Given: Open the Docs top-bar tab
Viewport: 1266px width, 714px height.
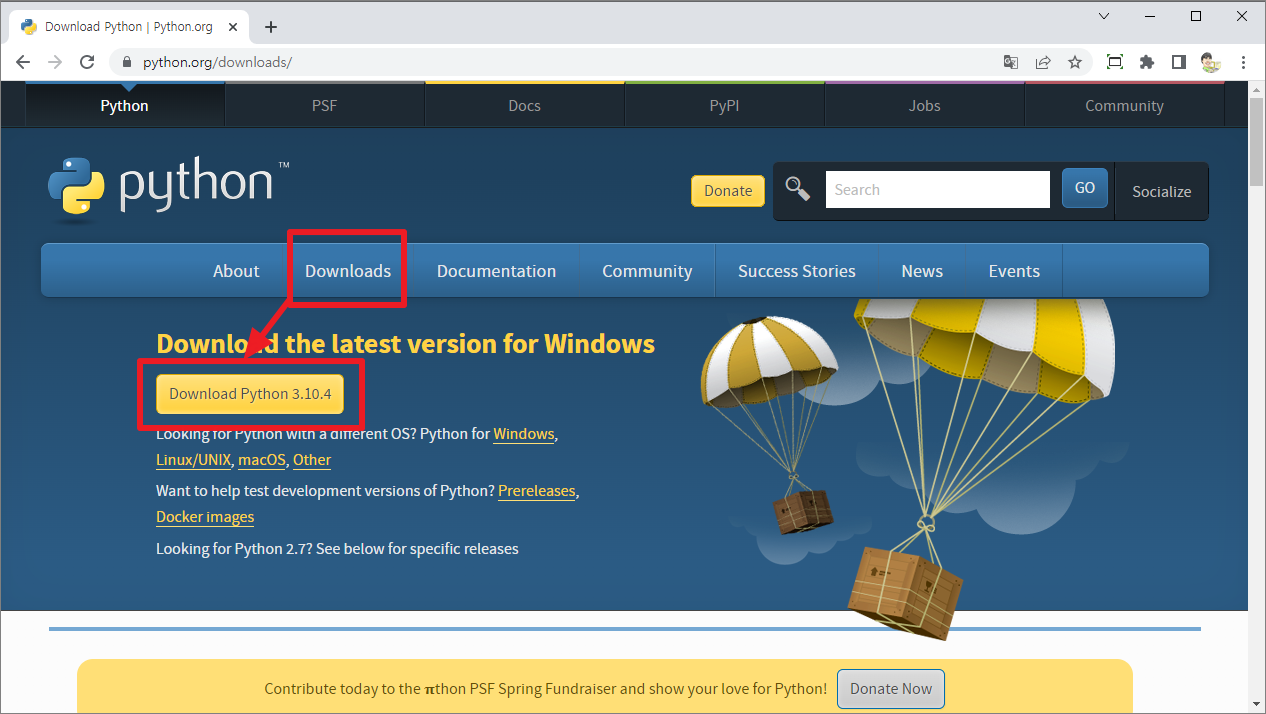Looking at the screenshot, I should [525, 105].
